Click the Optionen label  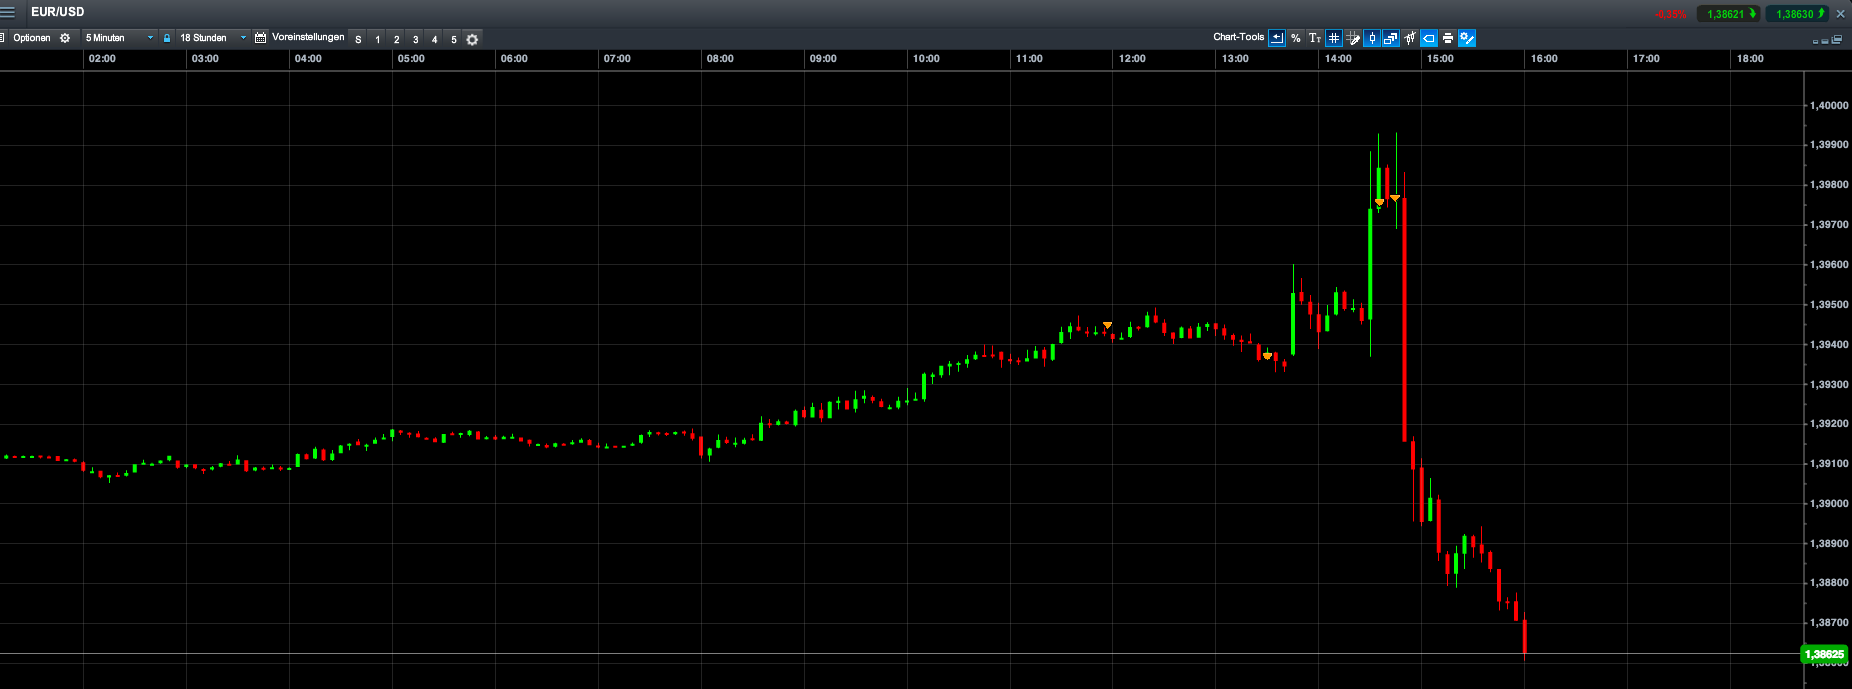[32, 38]
